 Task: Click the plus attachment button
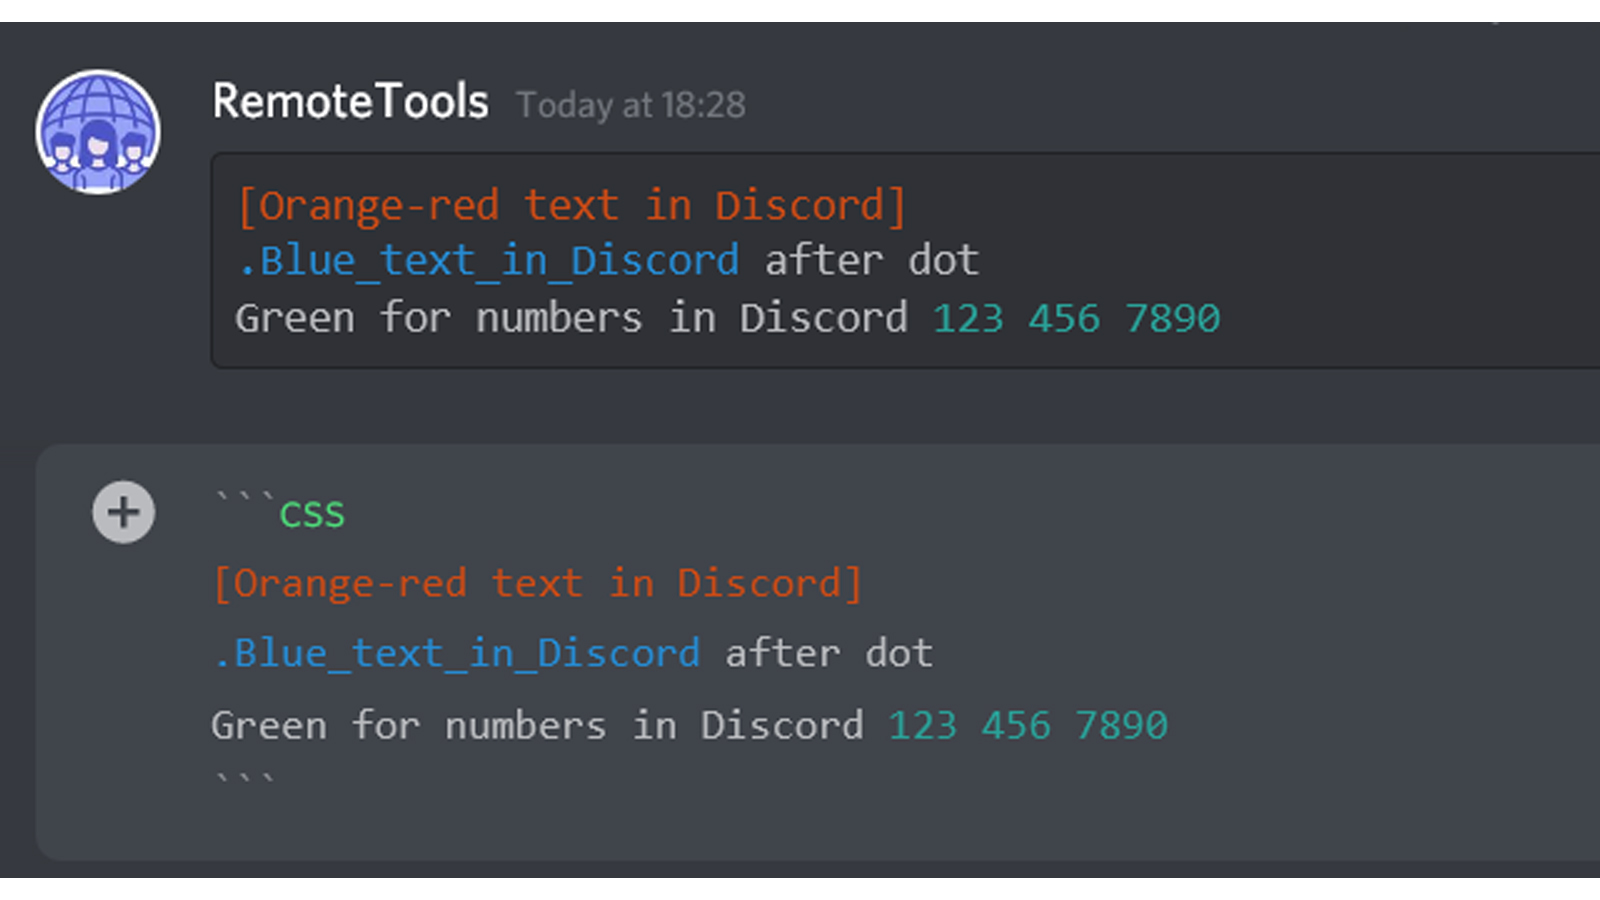tap(124, 513)
